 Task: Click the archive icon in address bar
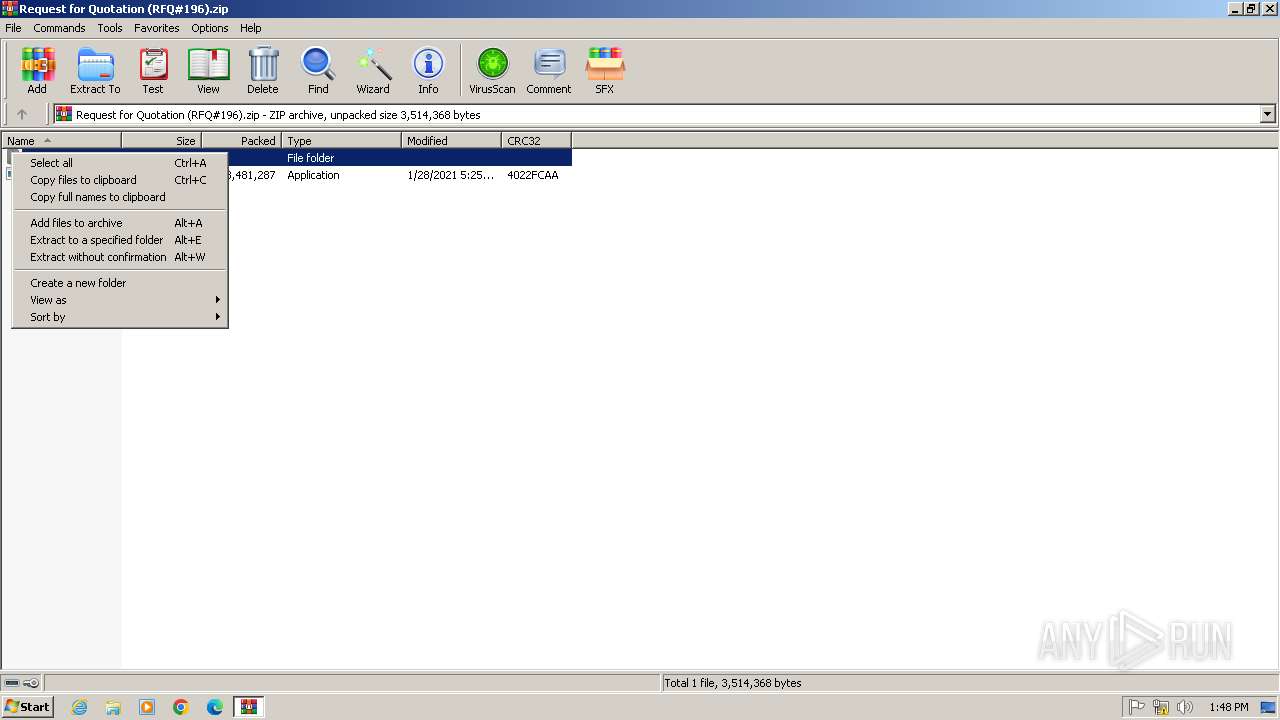click(64, 114)
